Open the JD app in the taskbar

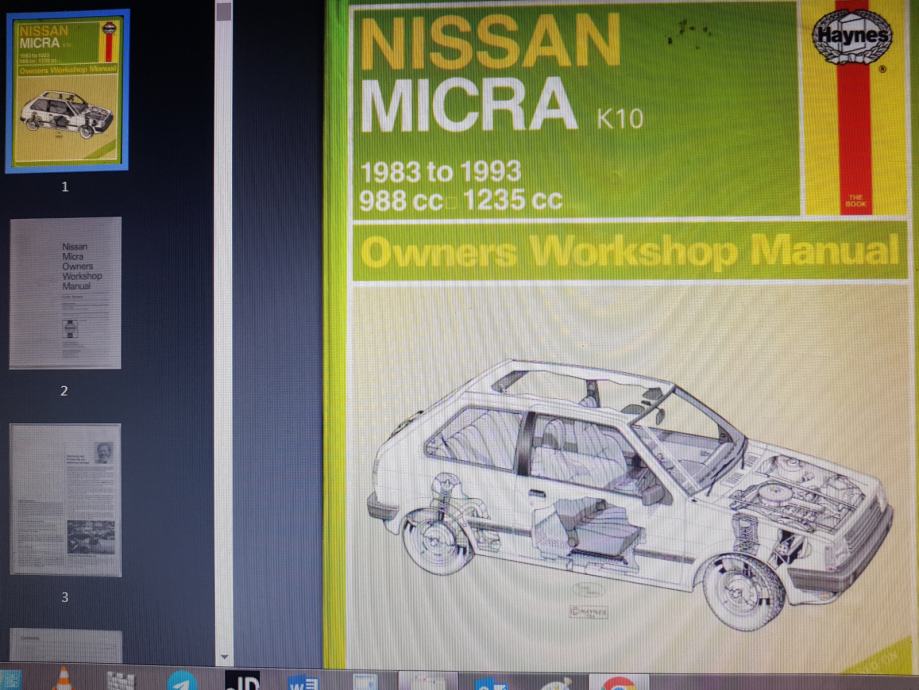[x=243, y=681]
